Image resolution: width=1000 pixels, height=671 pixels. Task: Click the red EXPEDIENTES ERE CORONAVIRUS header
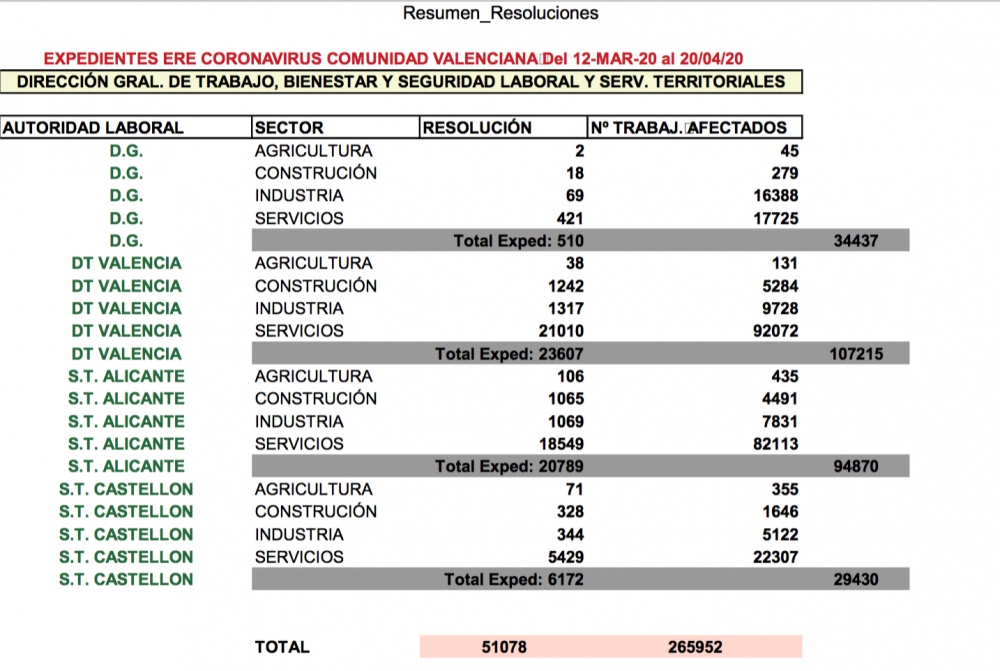pos(394,57)
